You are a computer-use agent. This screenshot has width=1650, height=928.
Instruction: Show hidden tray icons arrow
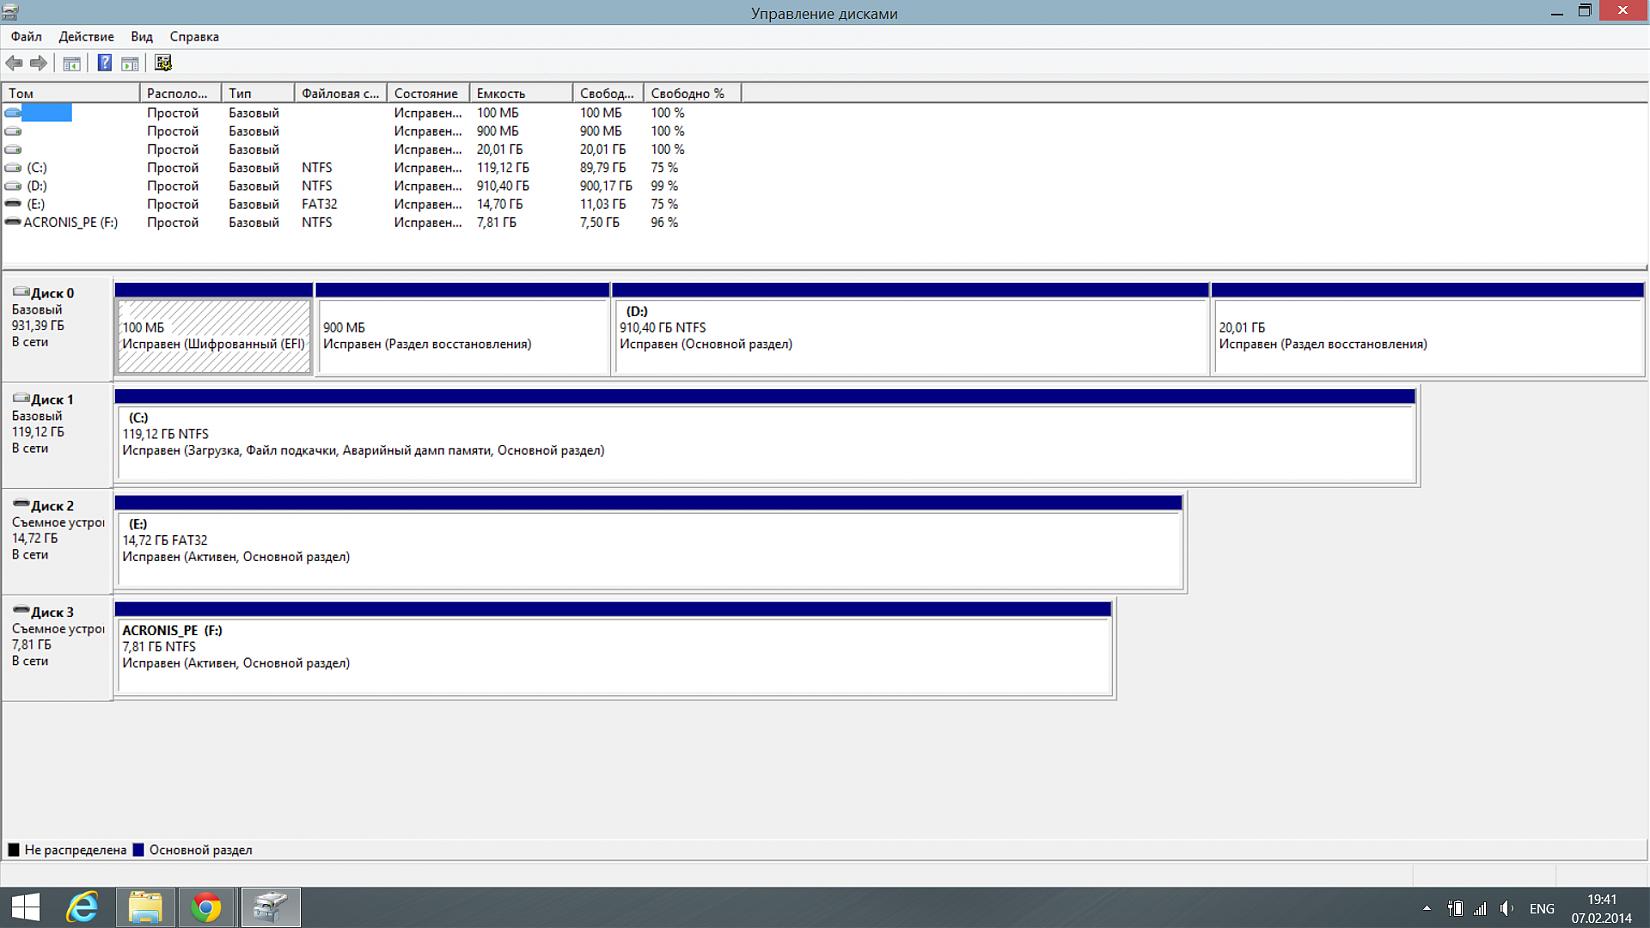(x=1426, y=909)
